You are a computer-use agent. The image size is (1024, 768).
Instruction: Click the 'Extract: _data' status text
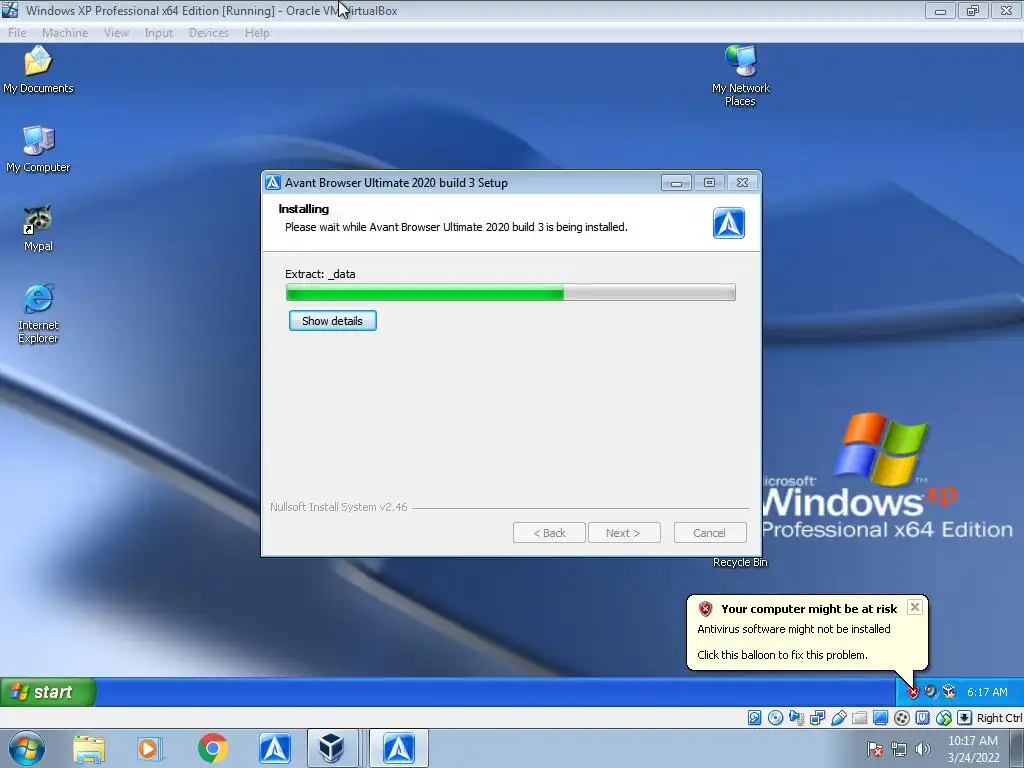320,274
